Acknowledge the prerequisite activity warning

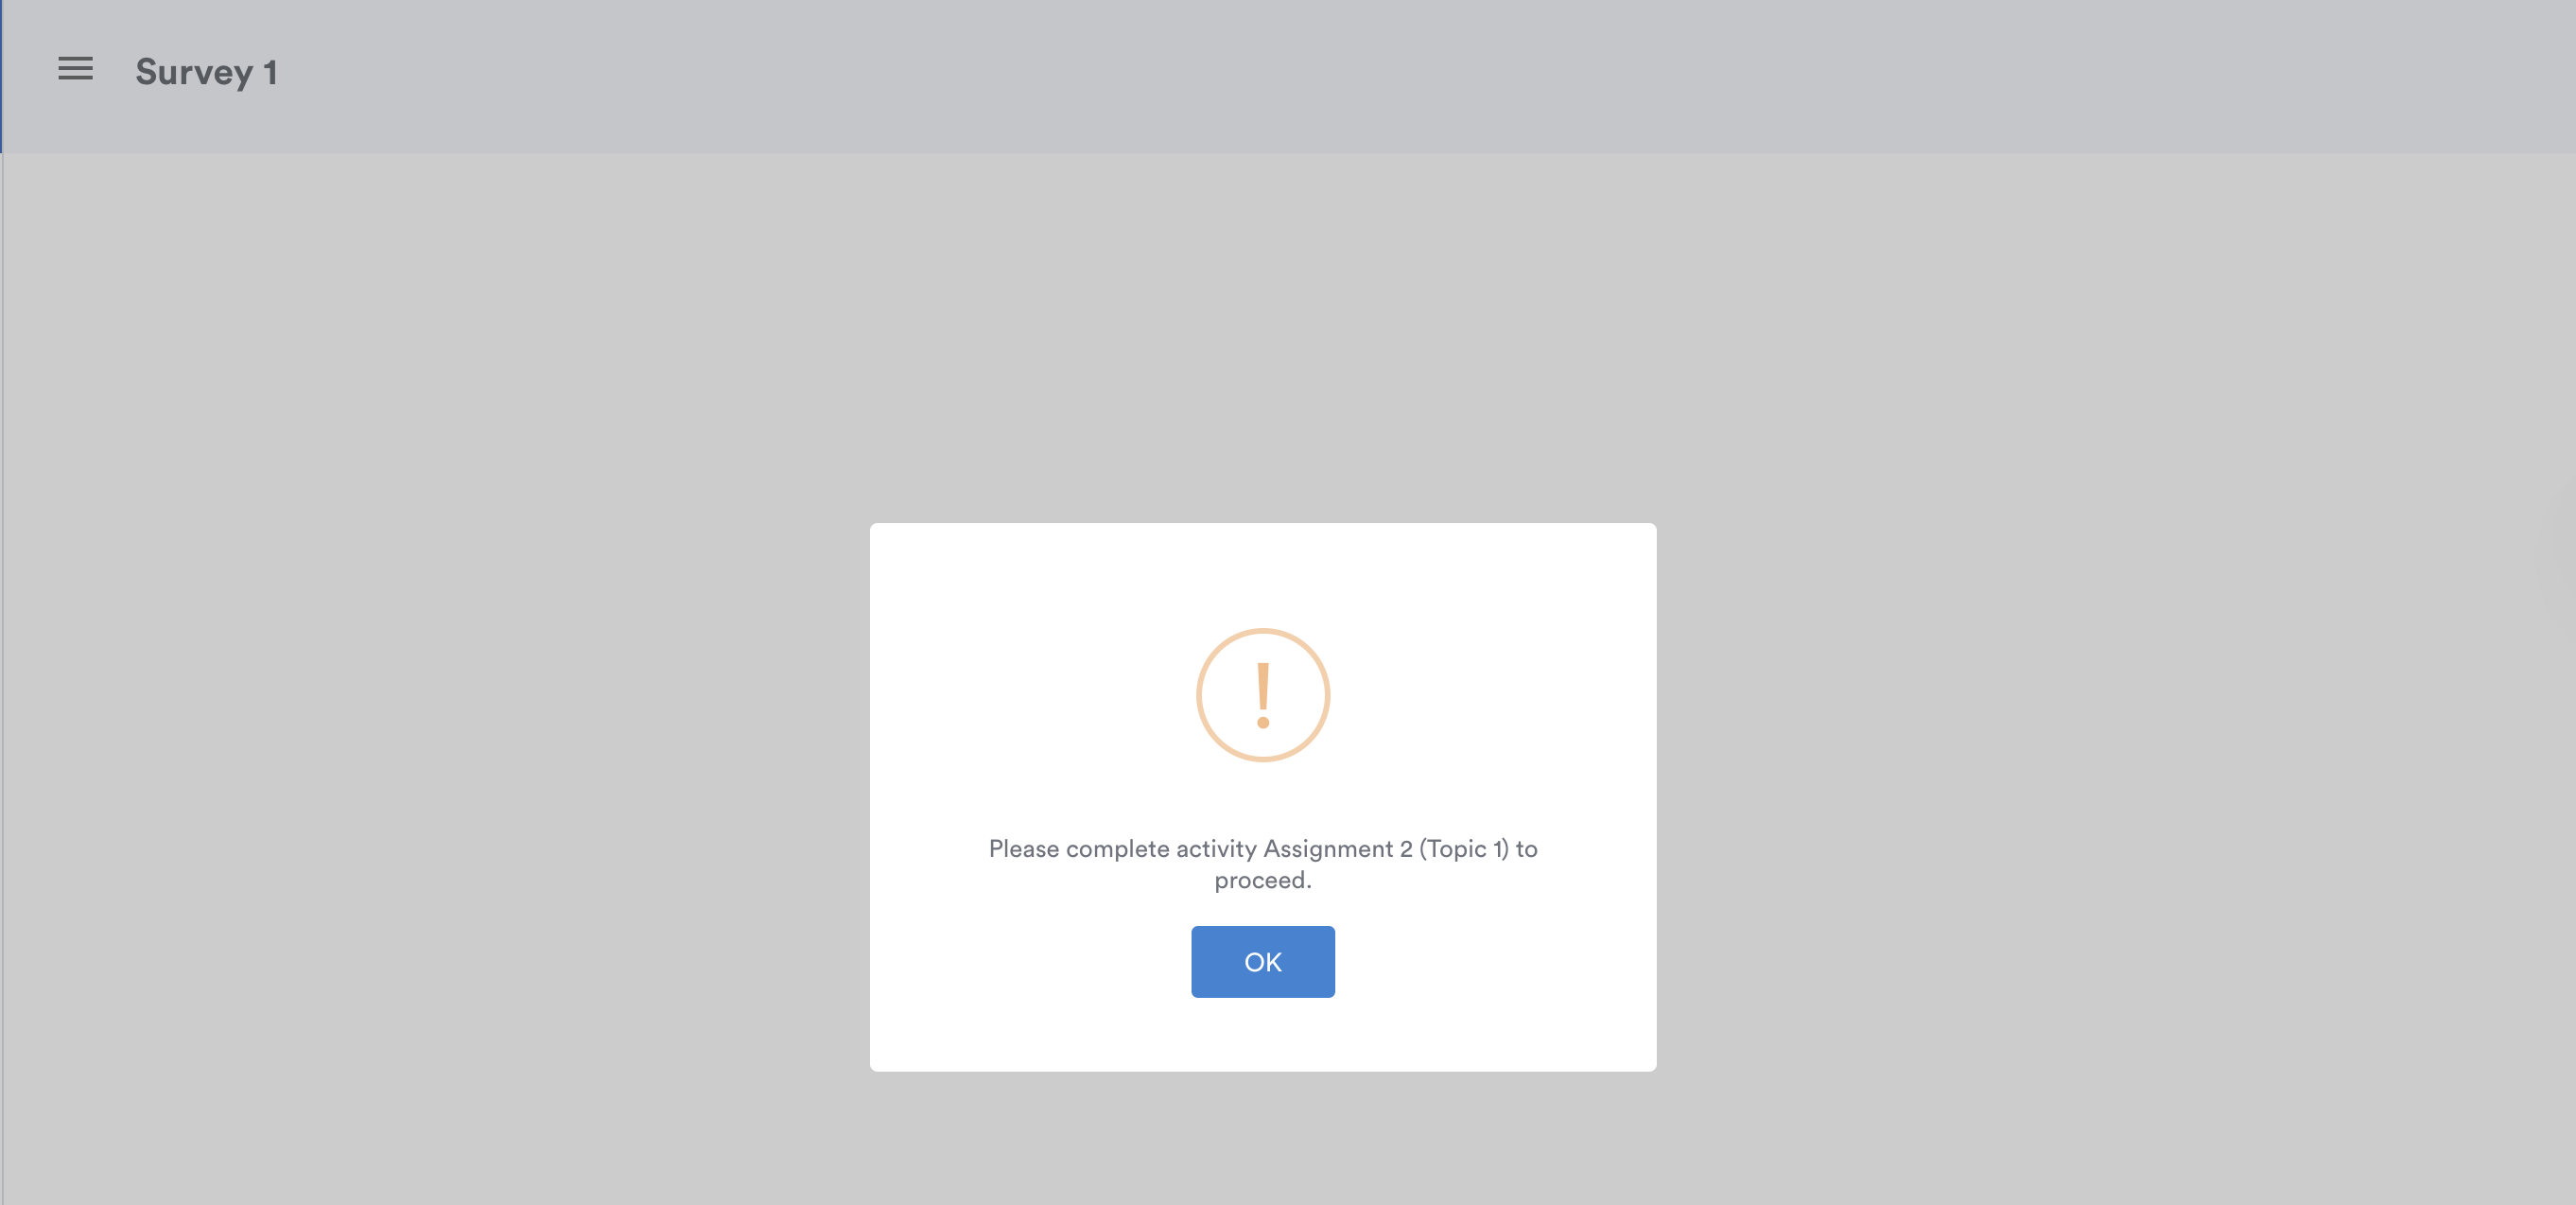1262,961
